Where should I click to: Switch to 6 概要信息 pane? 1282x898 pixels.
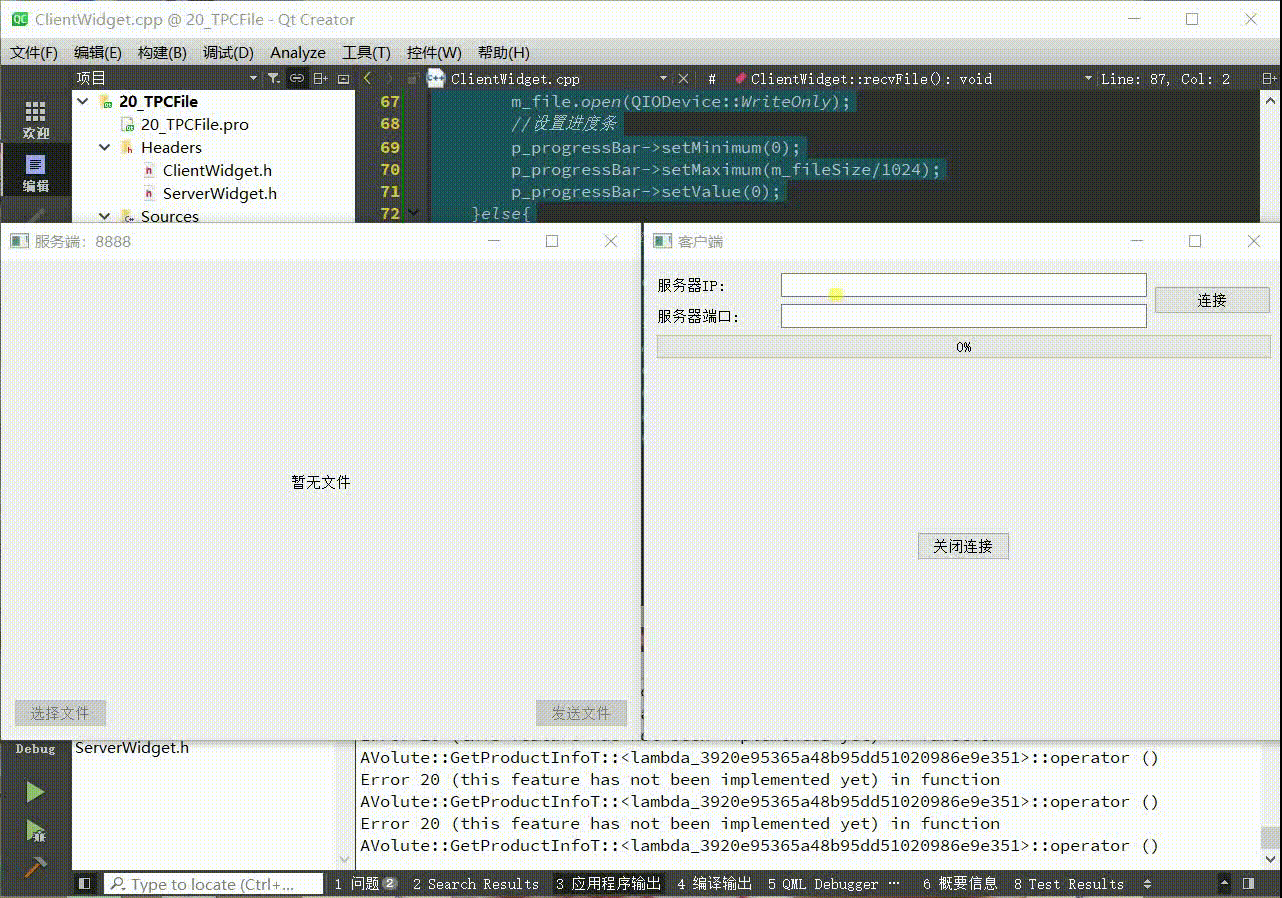(960, 884)
